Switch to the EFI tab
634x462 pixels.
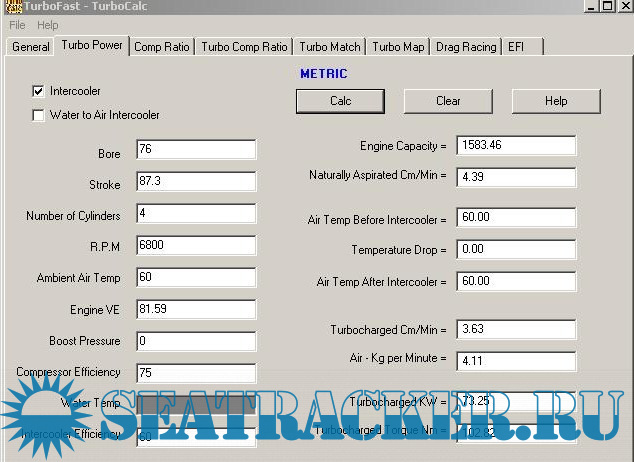click(x=516, y=47)
